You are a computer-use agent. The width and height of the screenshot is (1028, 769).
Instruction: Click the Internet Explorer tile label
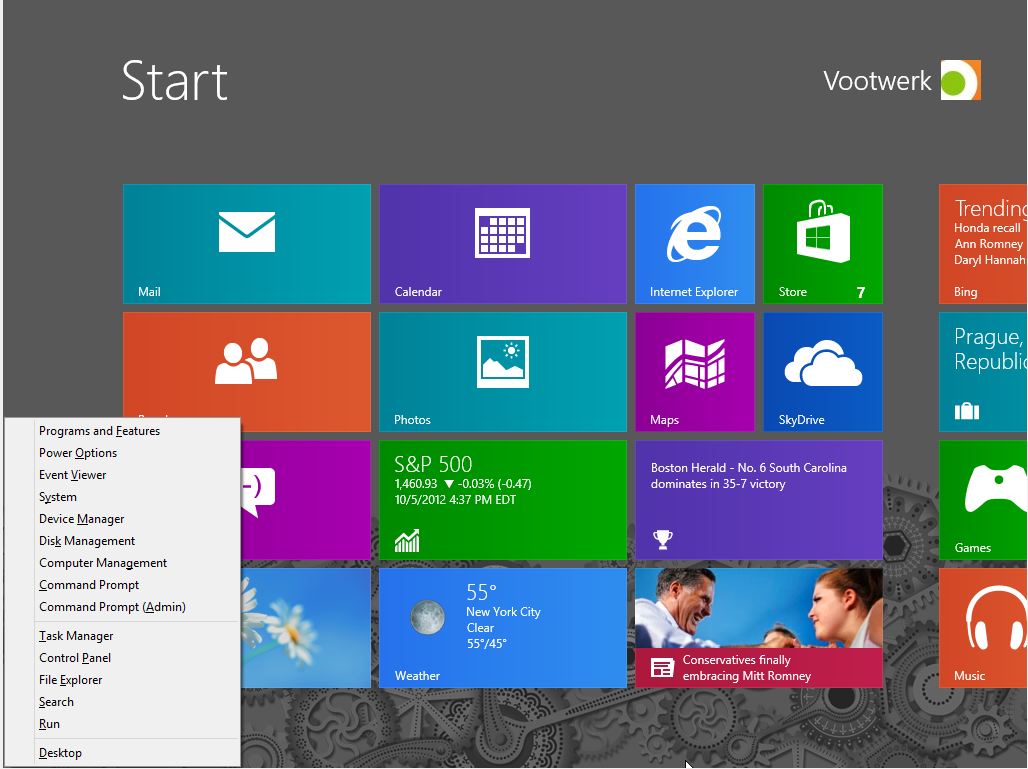pyautogui.click(x=694, y=292)
